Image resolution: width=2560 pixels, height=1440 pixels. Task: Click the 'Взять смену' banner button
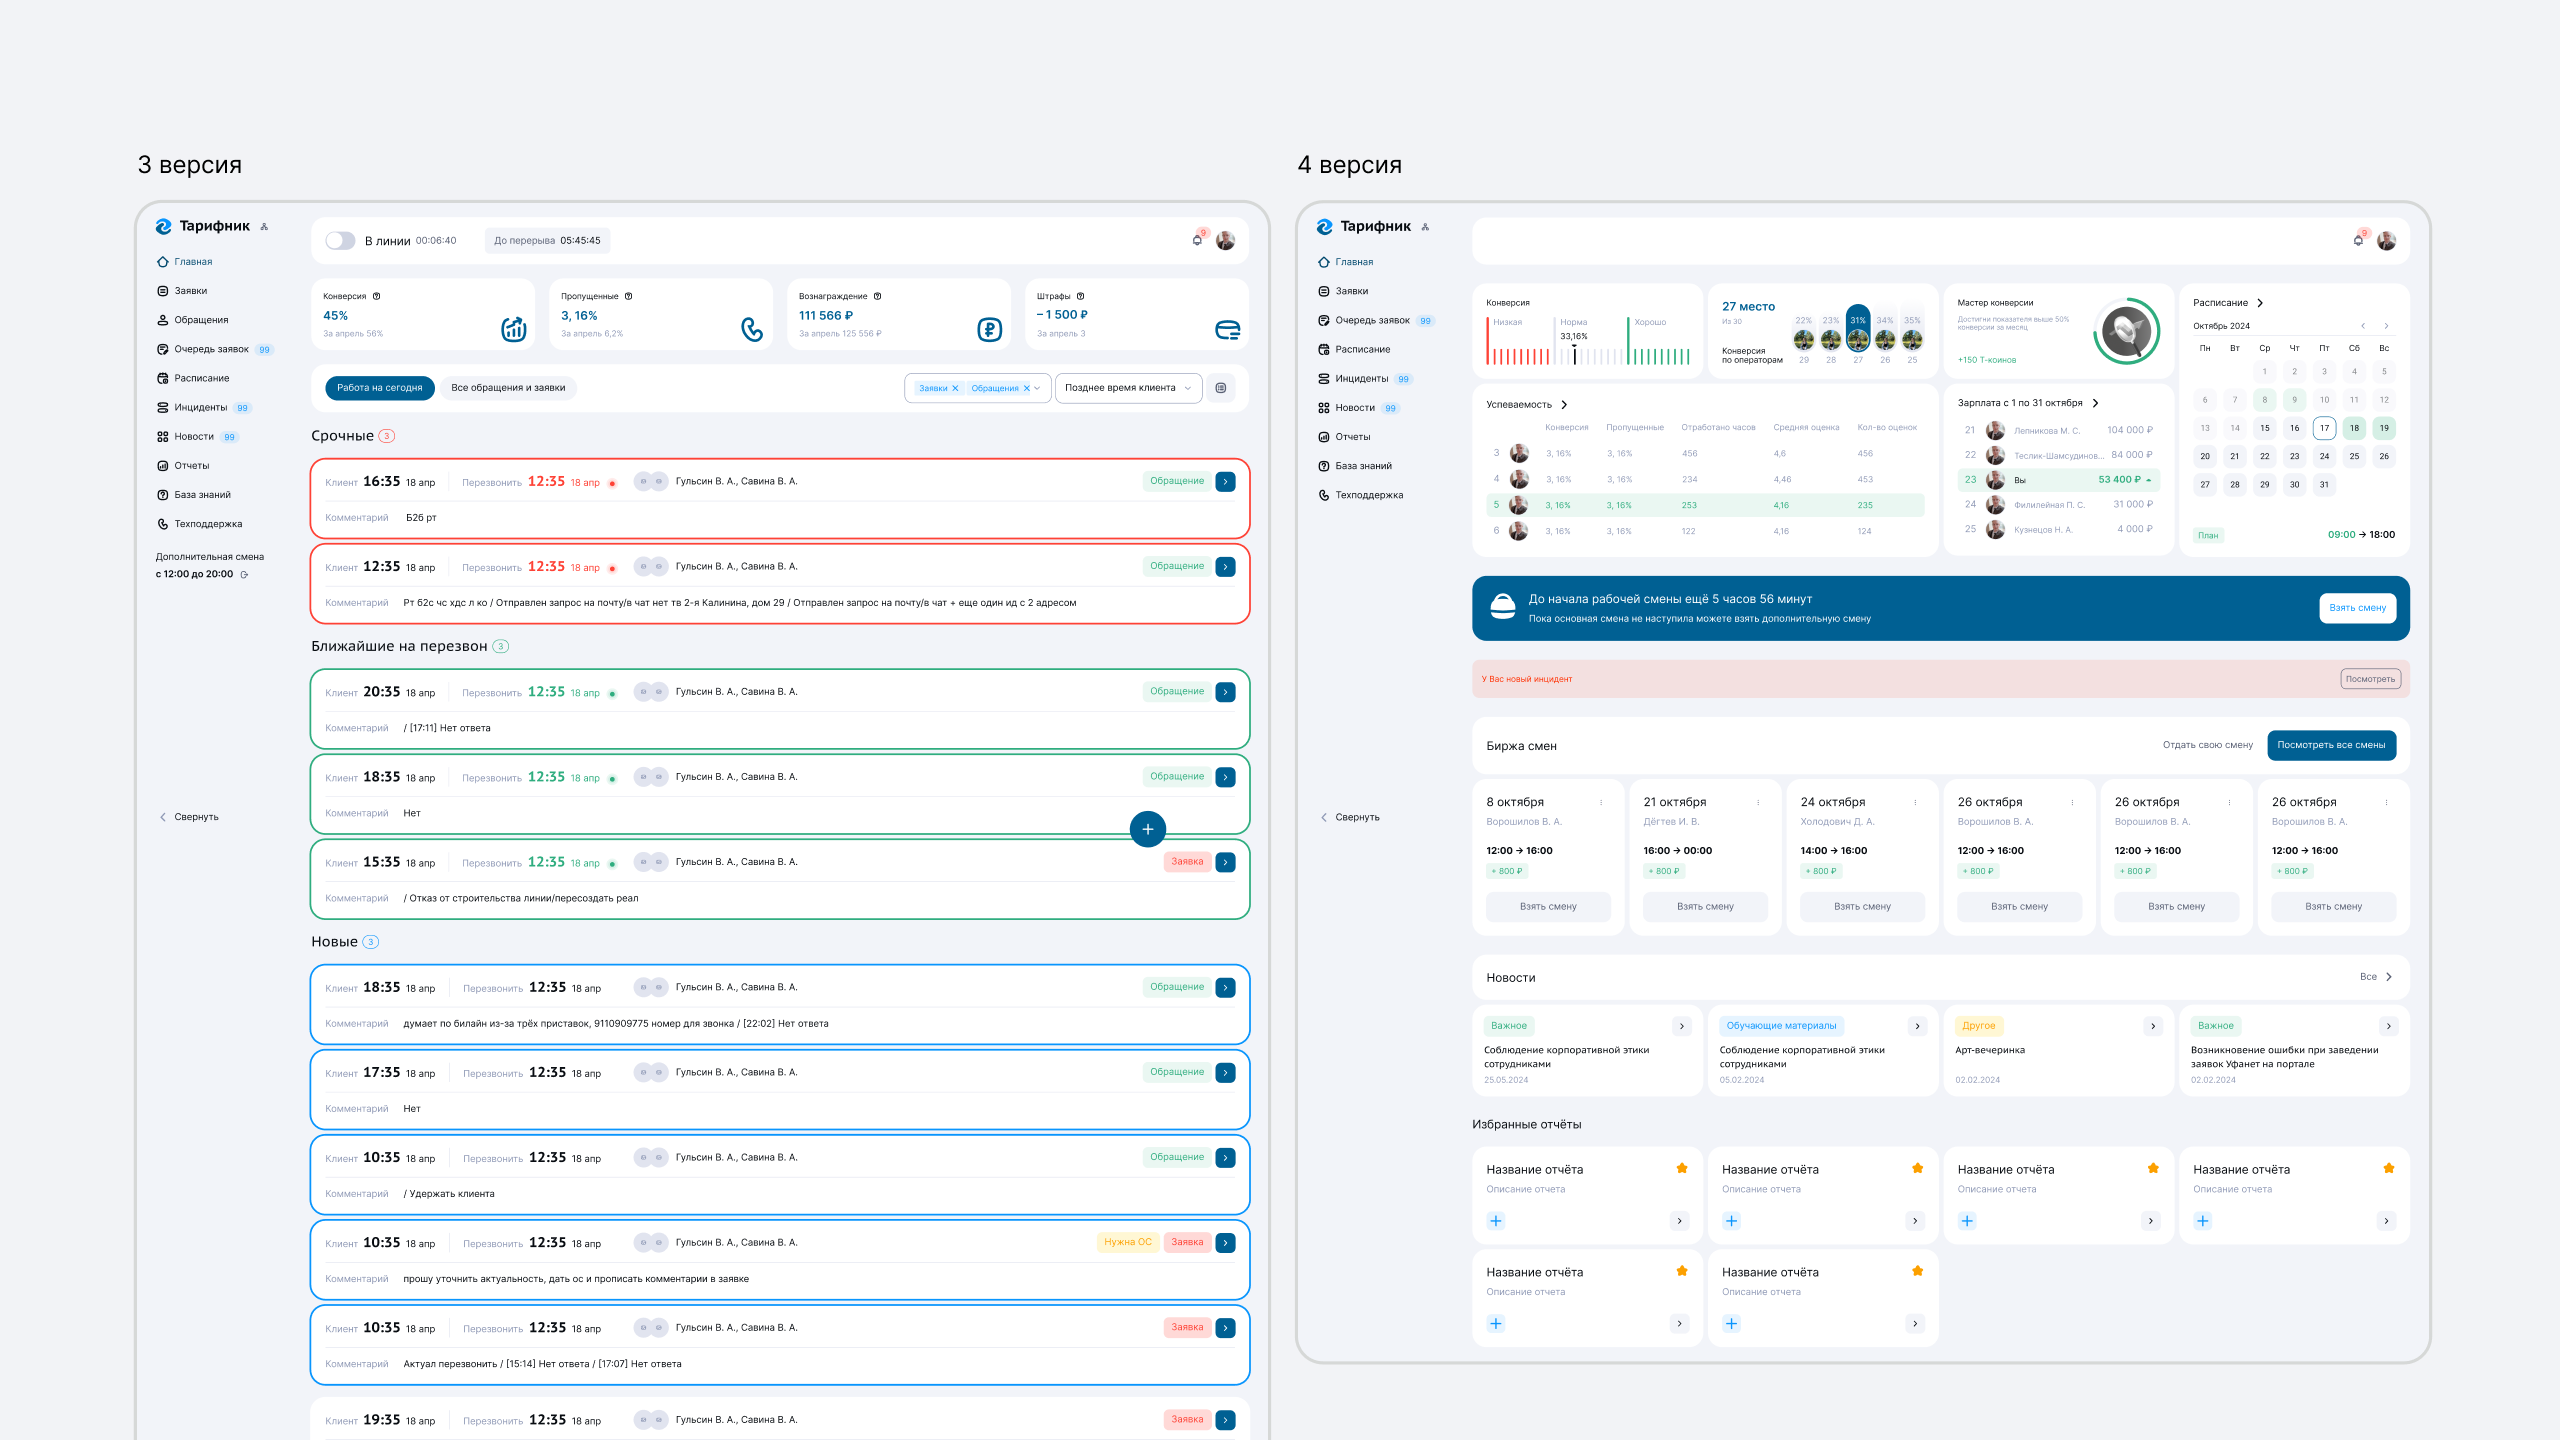point(2357,608)
